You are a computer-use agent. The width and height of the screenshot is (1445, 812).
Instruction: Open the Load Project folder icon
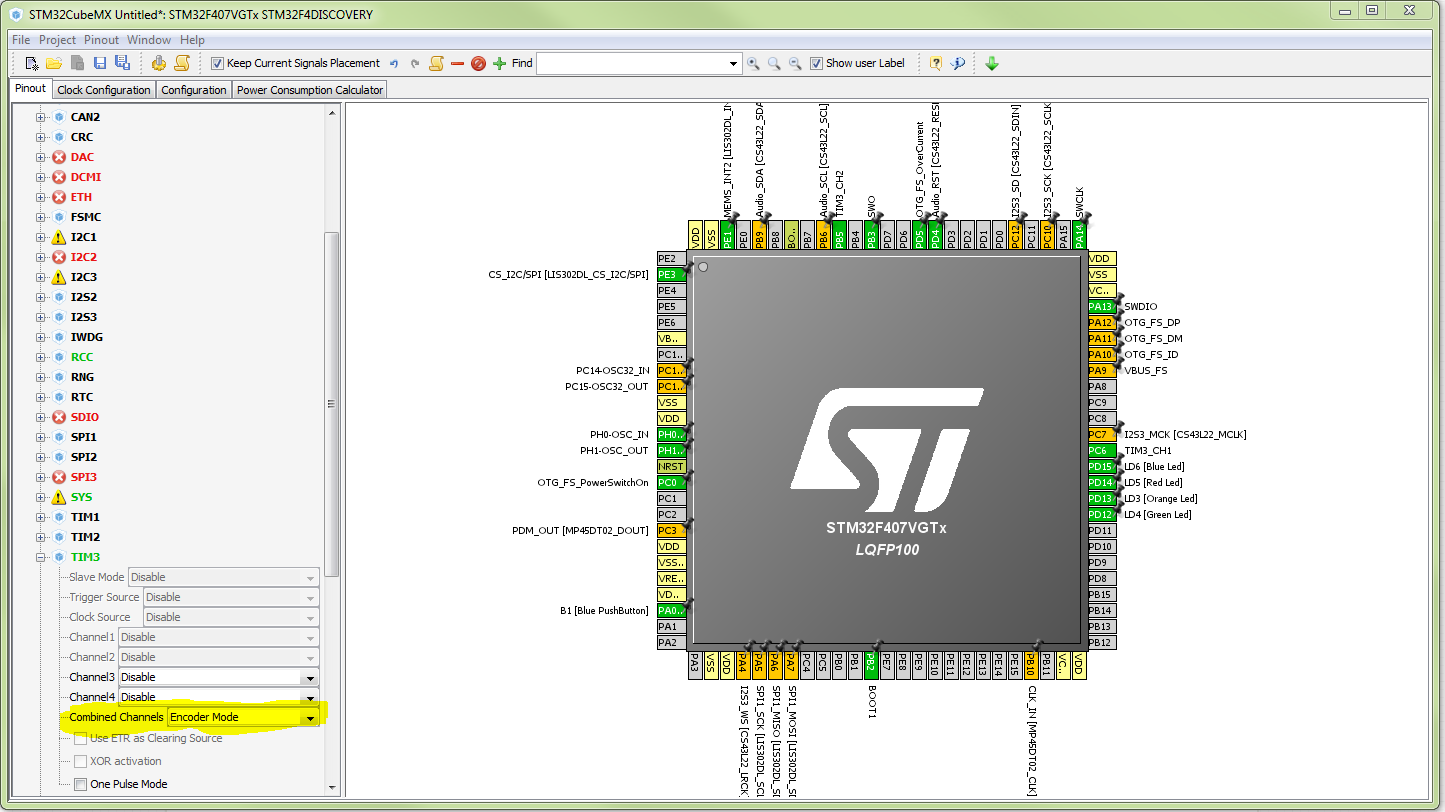(x=54, y=63)
